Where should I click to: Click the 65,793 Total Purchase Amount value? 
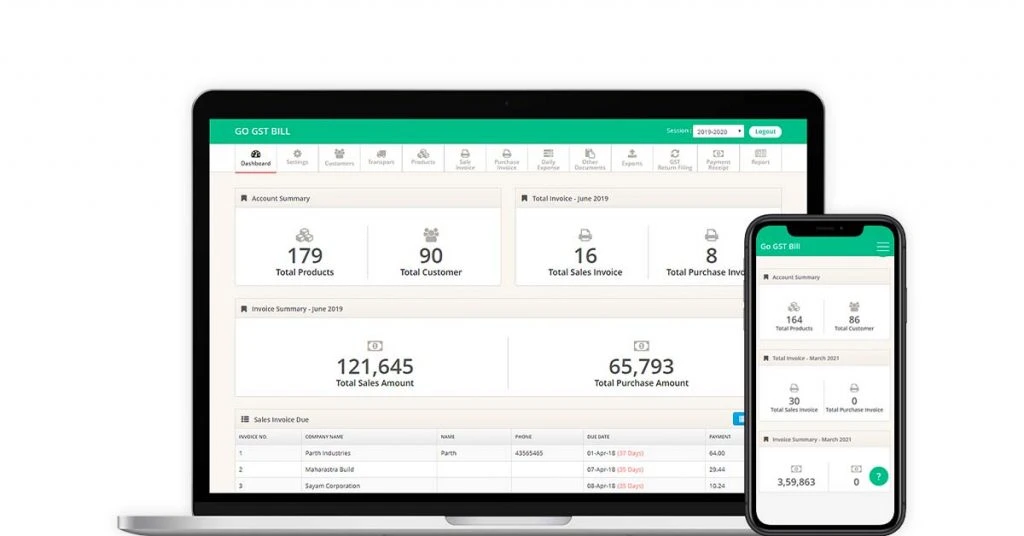[x=641, y=366]
